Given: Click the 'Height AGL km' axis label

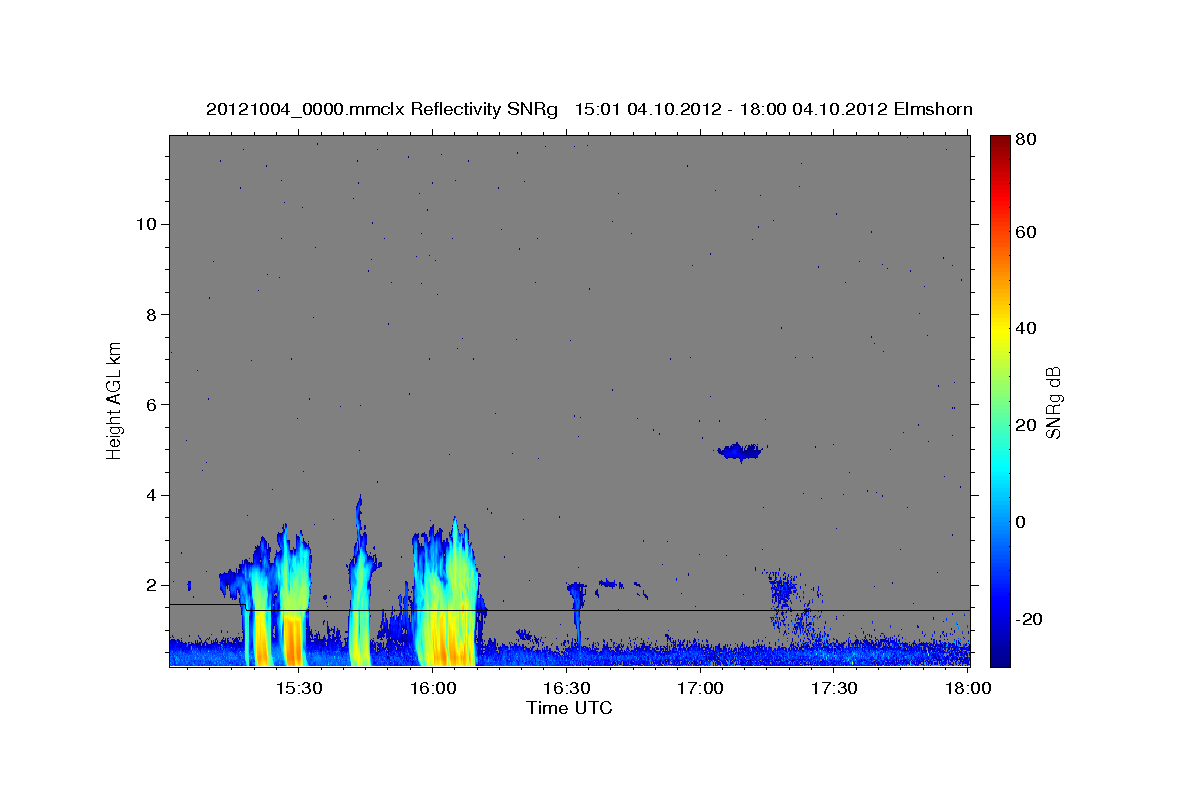Looking at the screenshot, I should 114,400.
